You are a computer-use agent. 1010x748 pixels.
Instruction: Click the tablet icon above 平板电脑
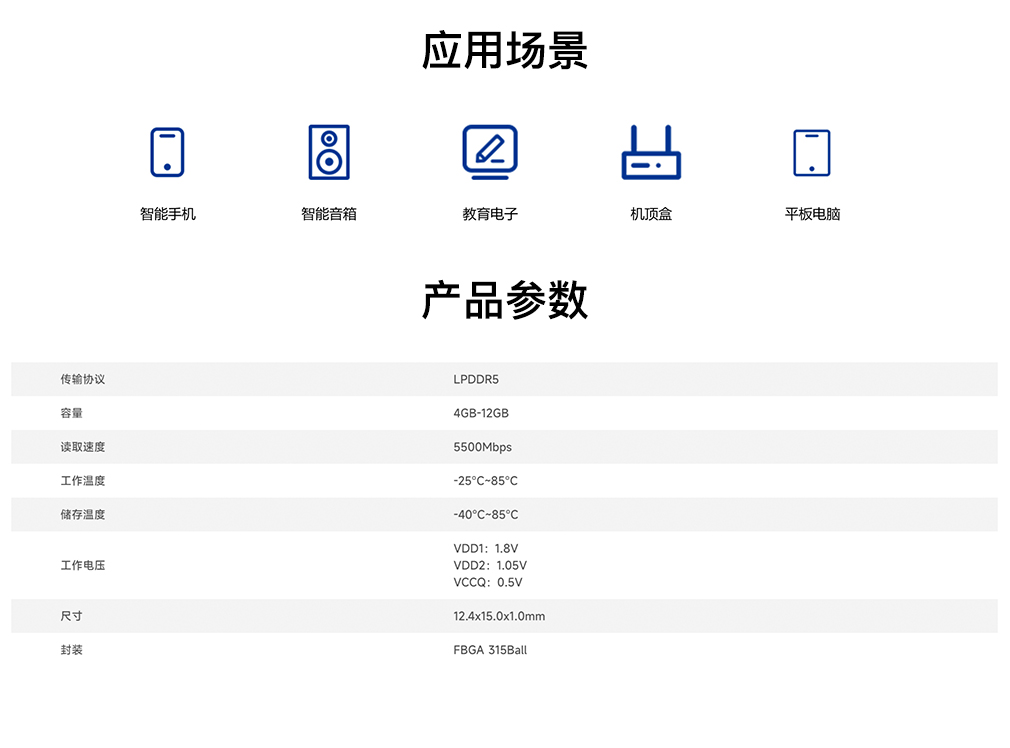click(x=811, y=153)
